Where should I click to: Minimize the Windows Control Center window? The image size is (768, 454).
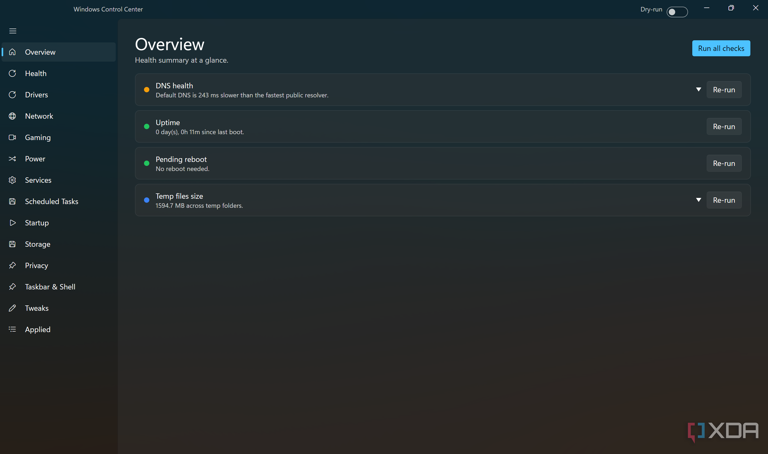pyautogui.click(x=706, y=8)
